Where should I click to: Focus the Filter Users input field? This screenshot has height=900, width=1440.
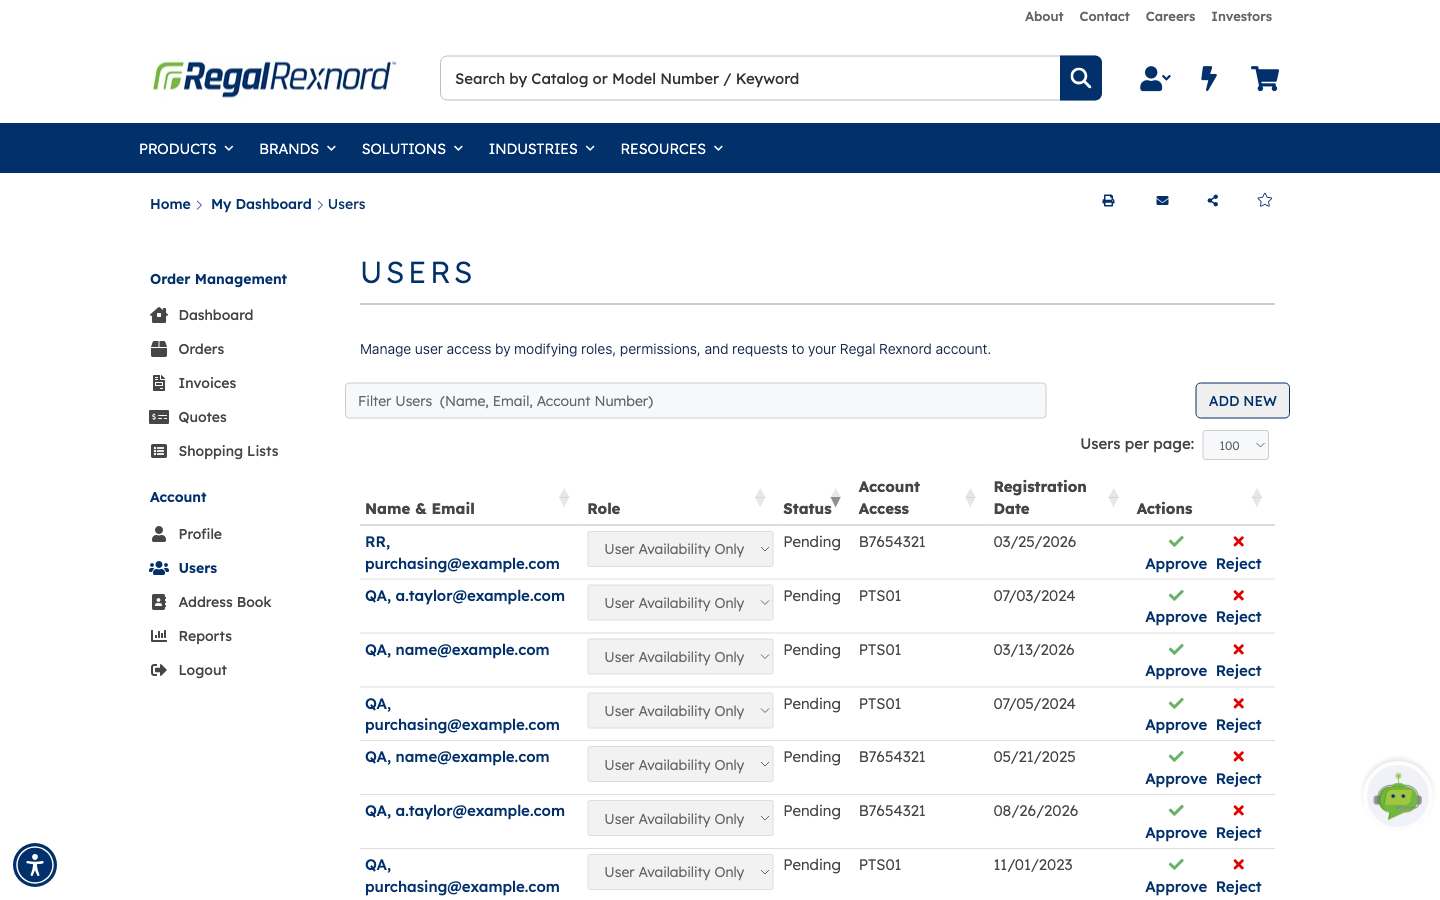(x=696, y=401)
